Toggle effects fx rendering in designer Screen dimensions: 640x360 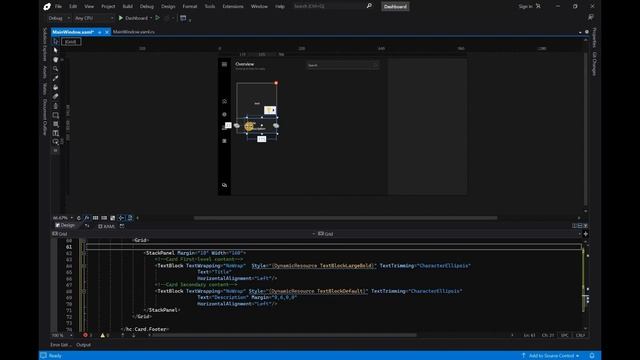(x=87, y=218)
